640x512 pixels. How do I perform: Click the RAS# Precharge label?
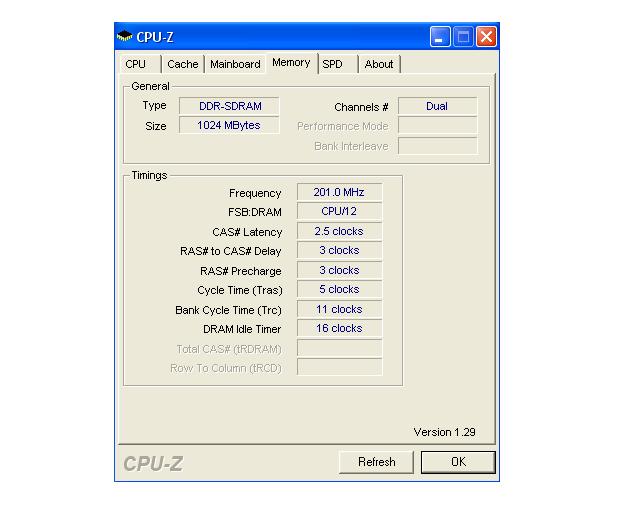pyautogui.click(x=240, y=271)
